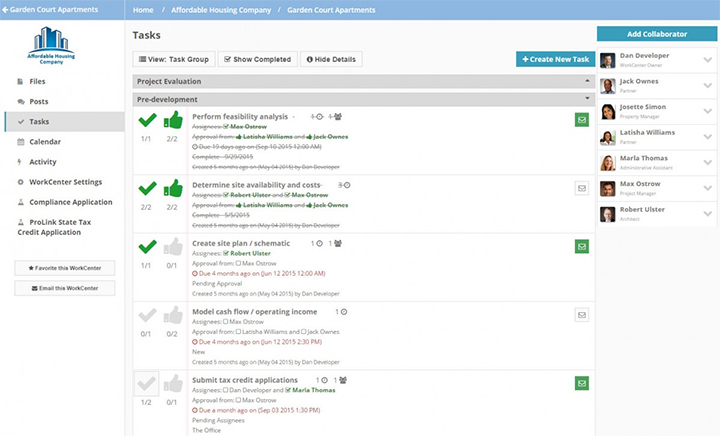Toggle the Show Completed checkbox
Screen dimensions: 720x436
[255, 59]
